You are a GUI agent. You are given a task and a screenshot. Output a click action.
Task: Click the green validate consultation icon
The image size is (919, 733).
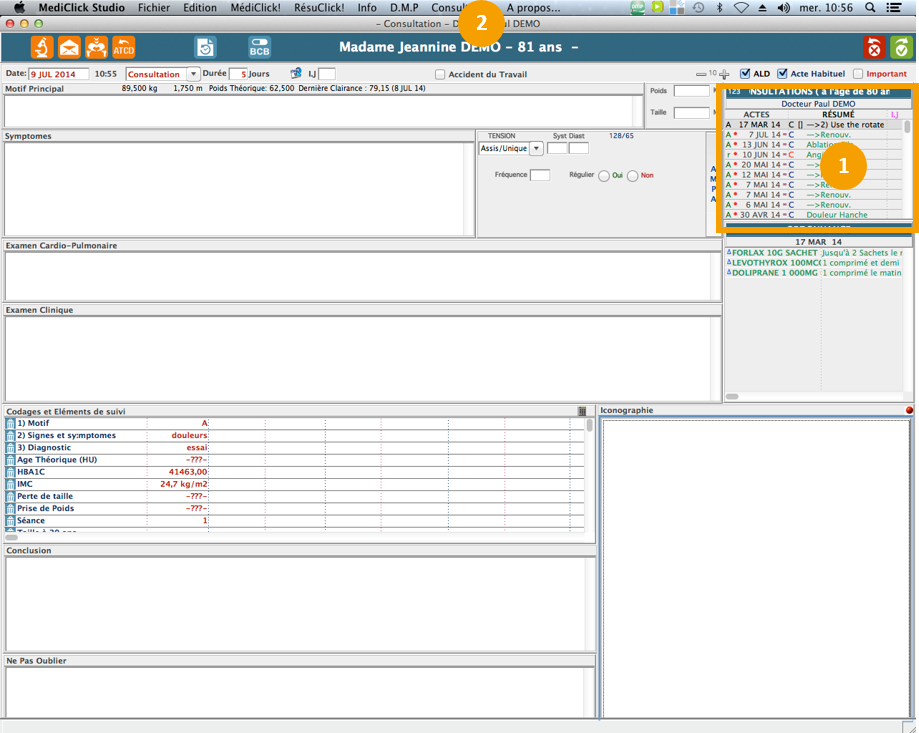[901, 47]
